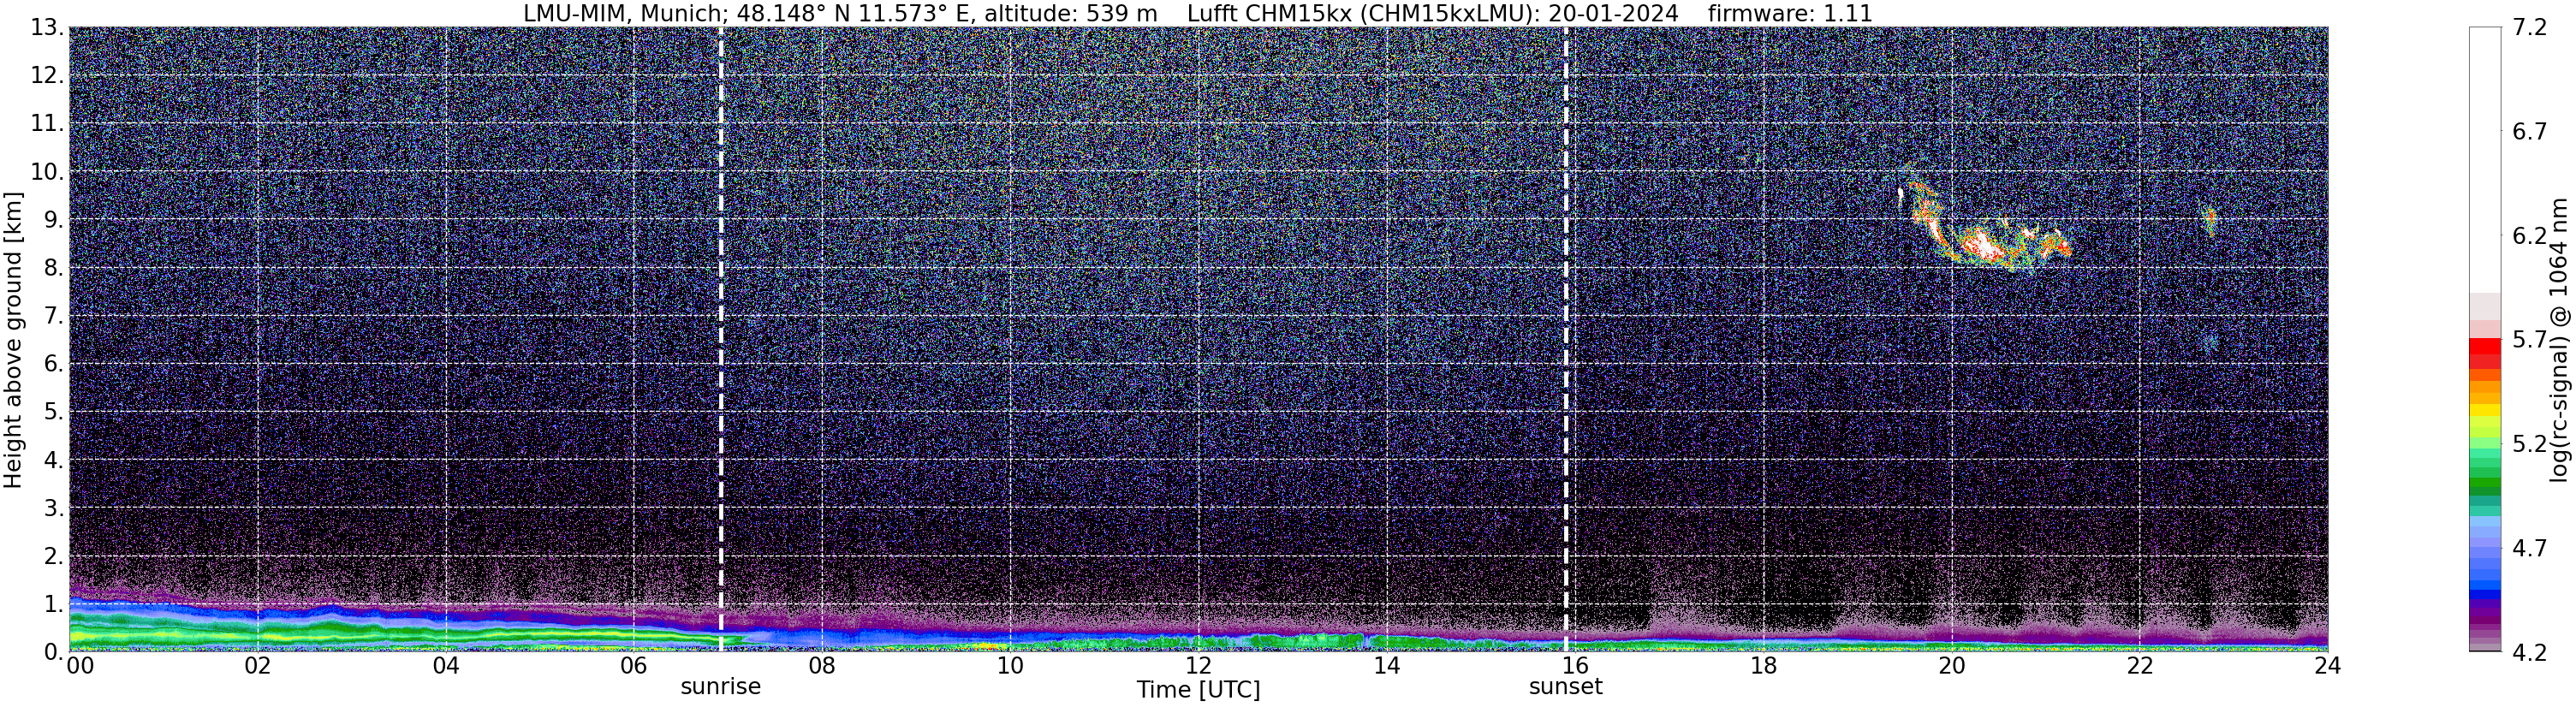The height and width of the screenshot is (707, 2576).
Task: Click the y-axis tick label 4.
Action: 54,459
